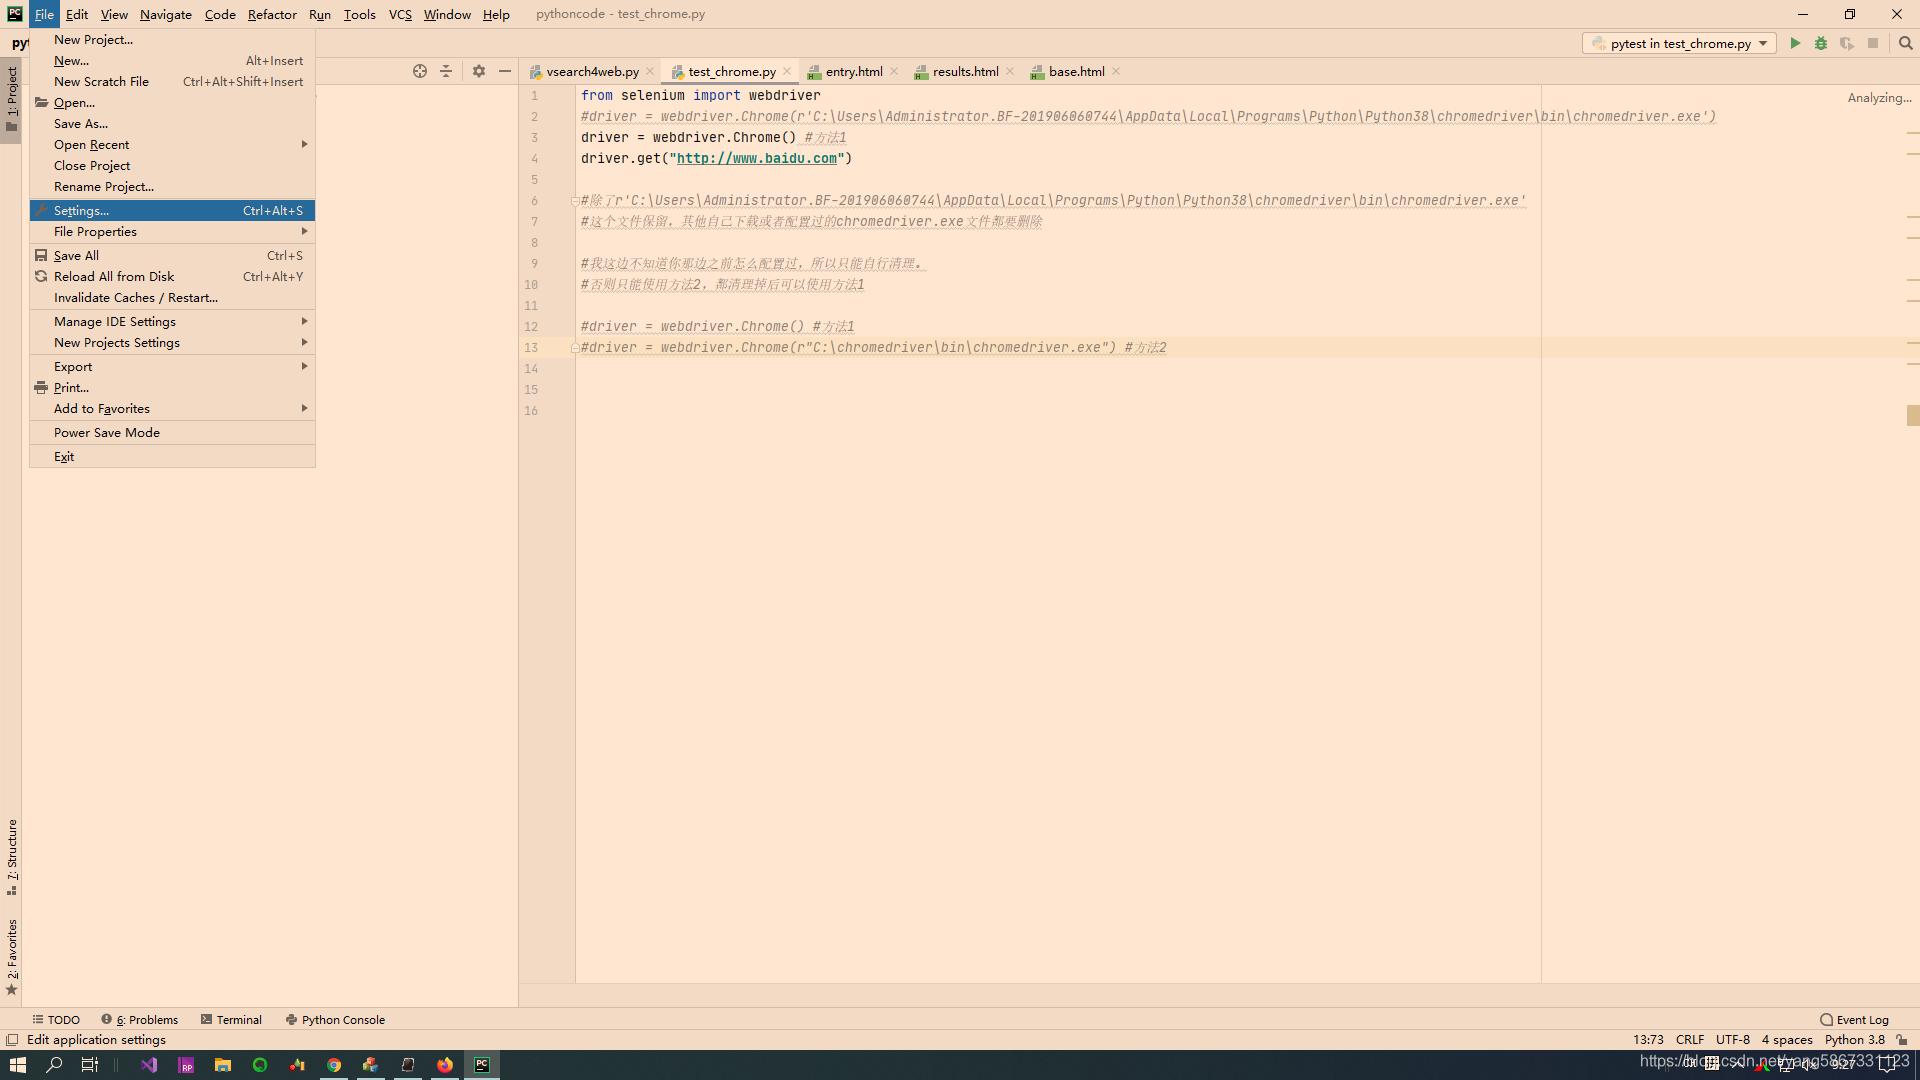This screenshot has width=1920, height=1080.
Task: Click Exit in File menu
Action: [172, 457]
